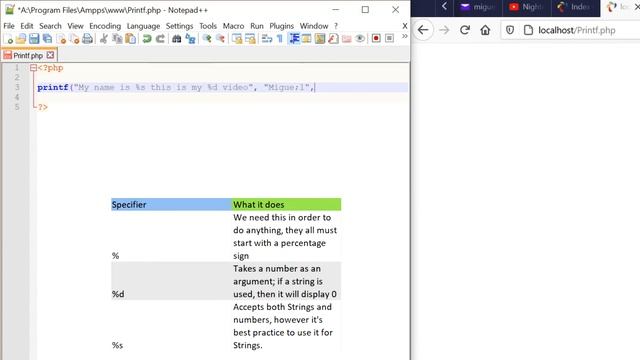The image size is (640, 360).
Task: Open the Macro menu
Action: click(233, 26)
